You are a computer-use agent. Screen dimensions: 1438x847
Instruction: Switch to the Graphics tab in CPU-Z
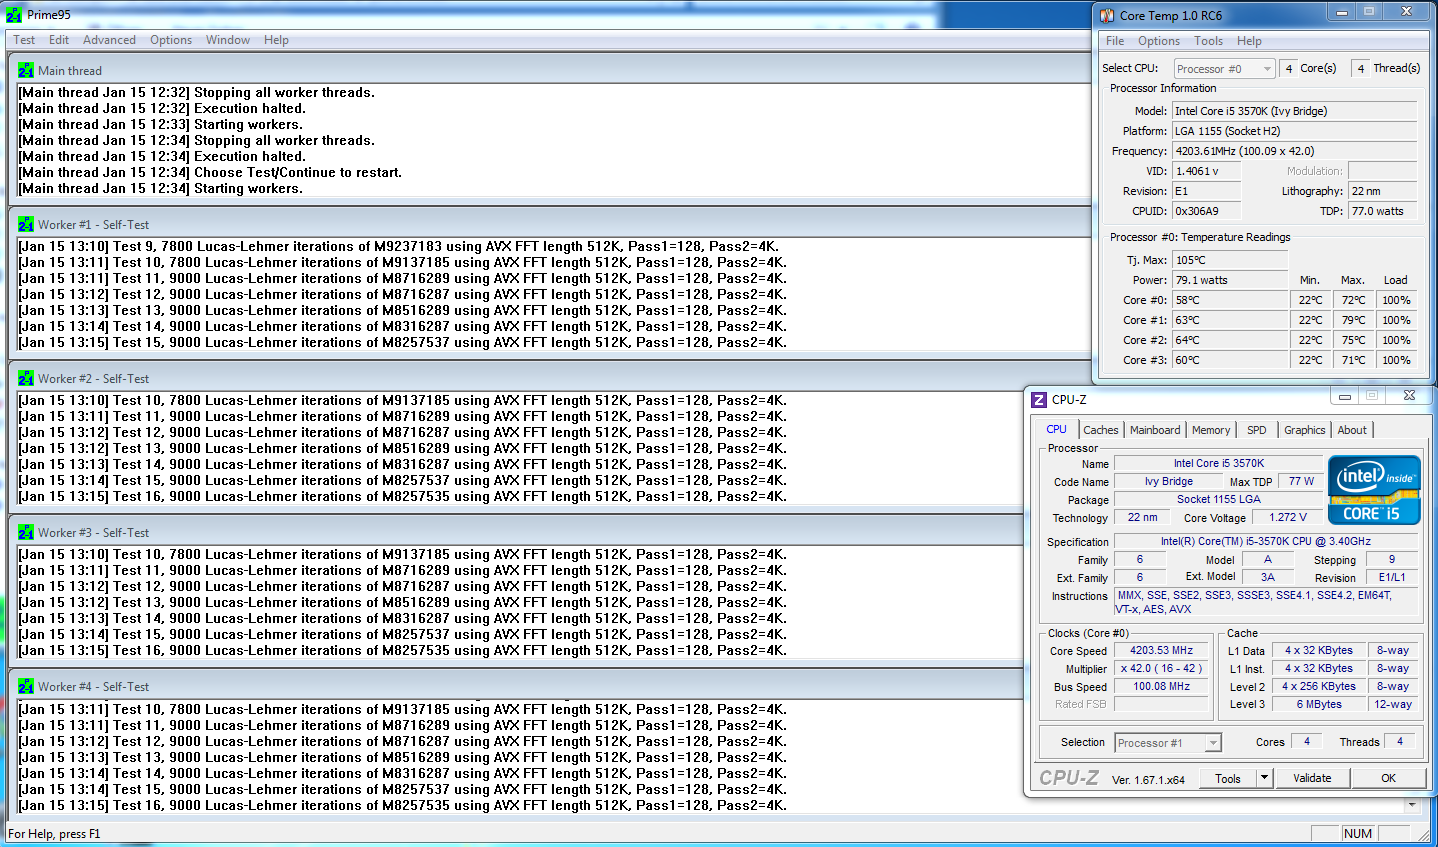tap(1305, 430)
